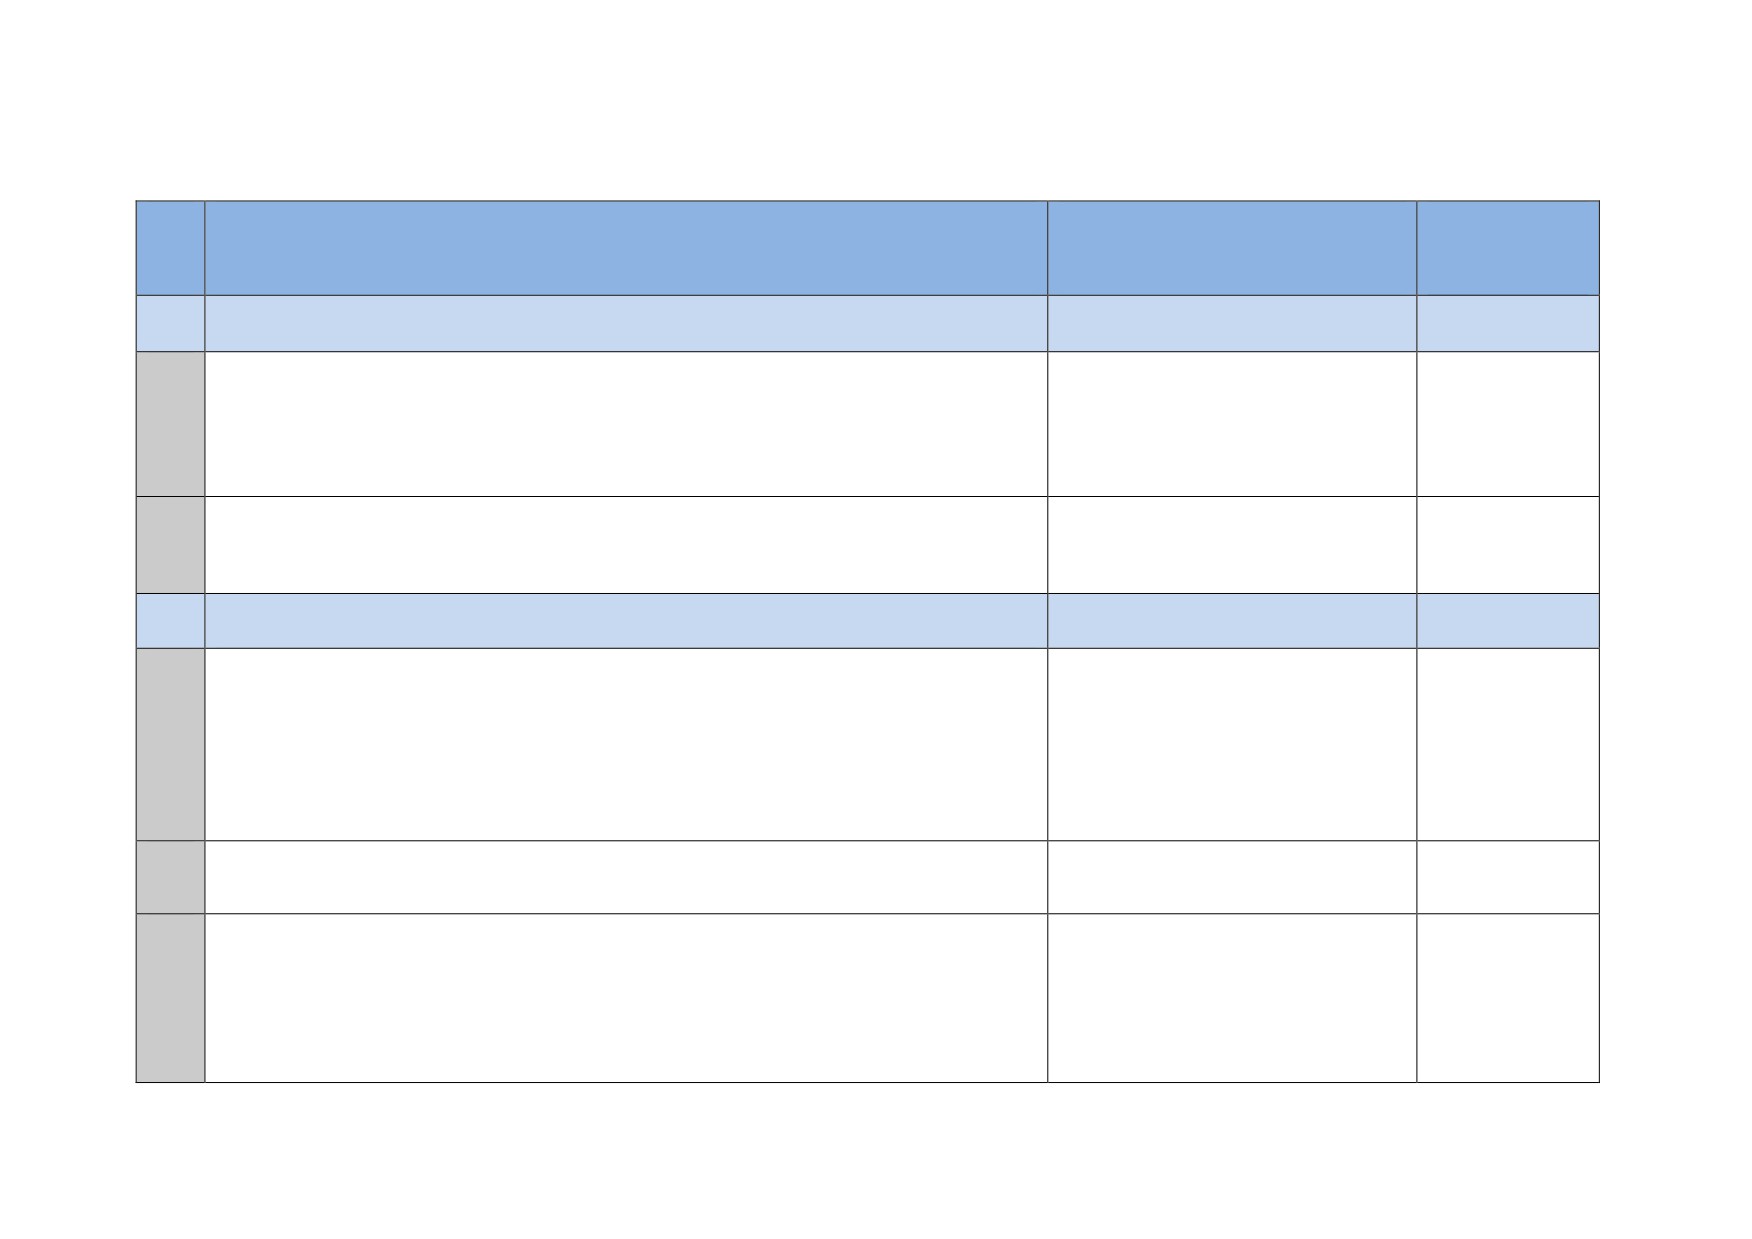Select wide cell in second light-blue section row
Screen dimensions: 1752x1239
pos(626,621)
